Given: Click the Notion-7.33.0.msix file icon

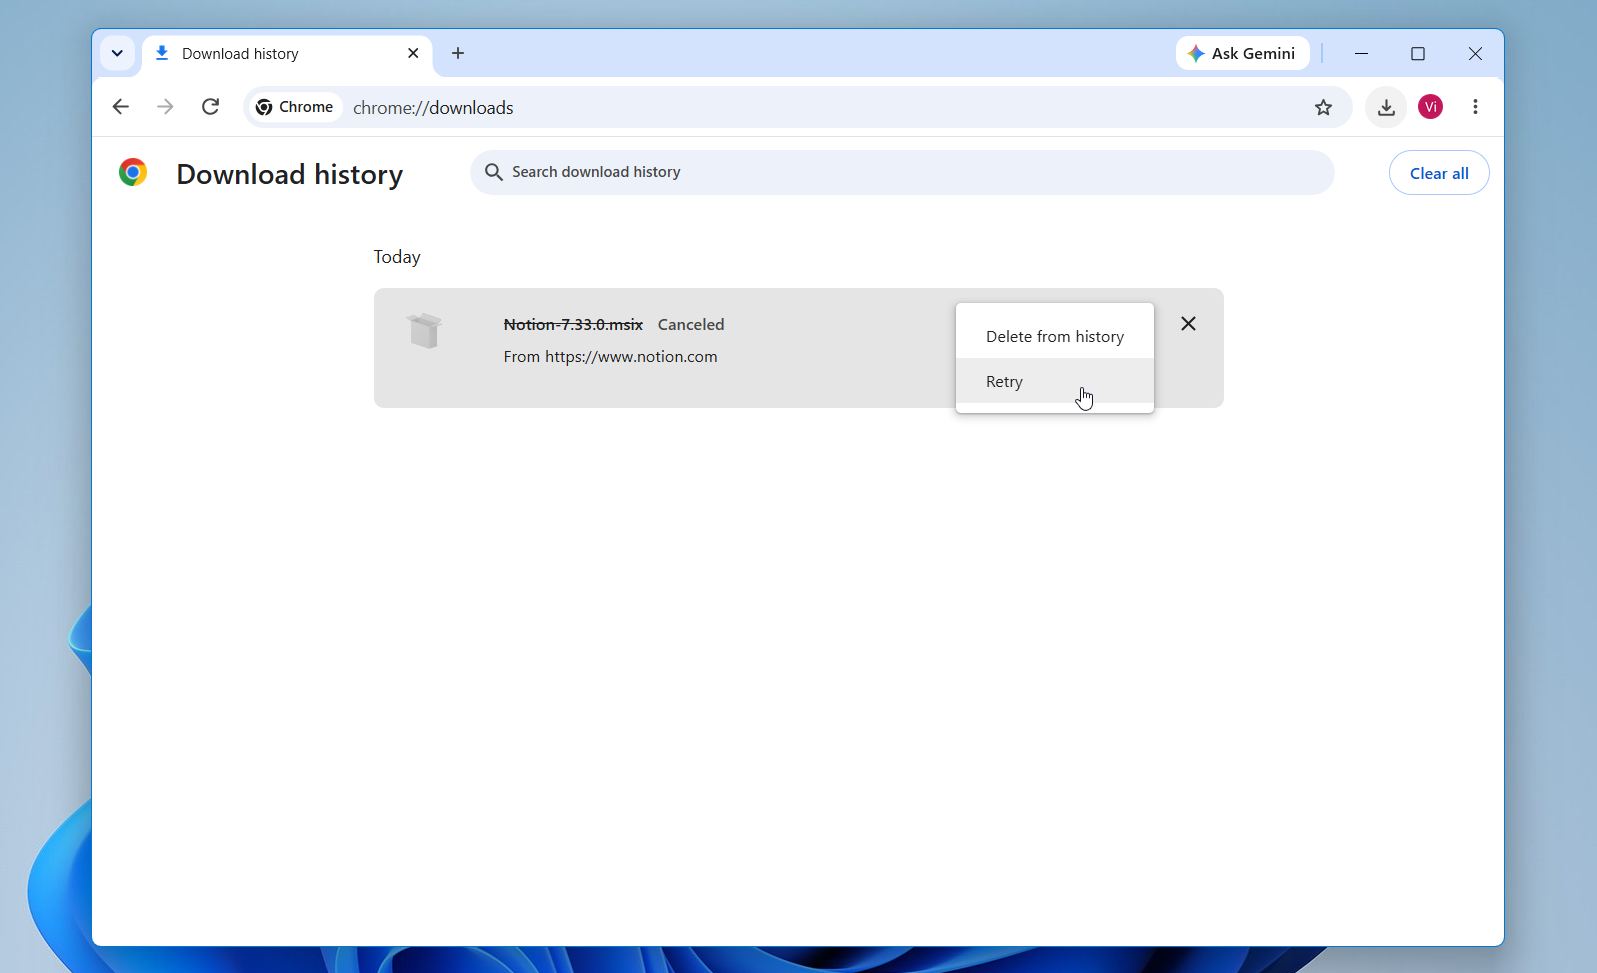Looking at the screenshot, I should tap(425, 330).
